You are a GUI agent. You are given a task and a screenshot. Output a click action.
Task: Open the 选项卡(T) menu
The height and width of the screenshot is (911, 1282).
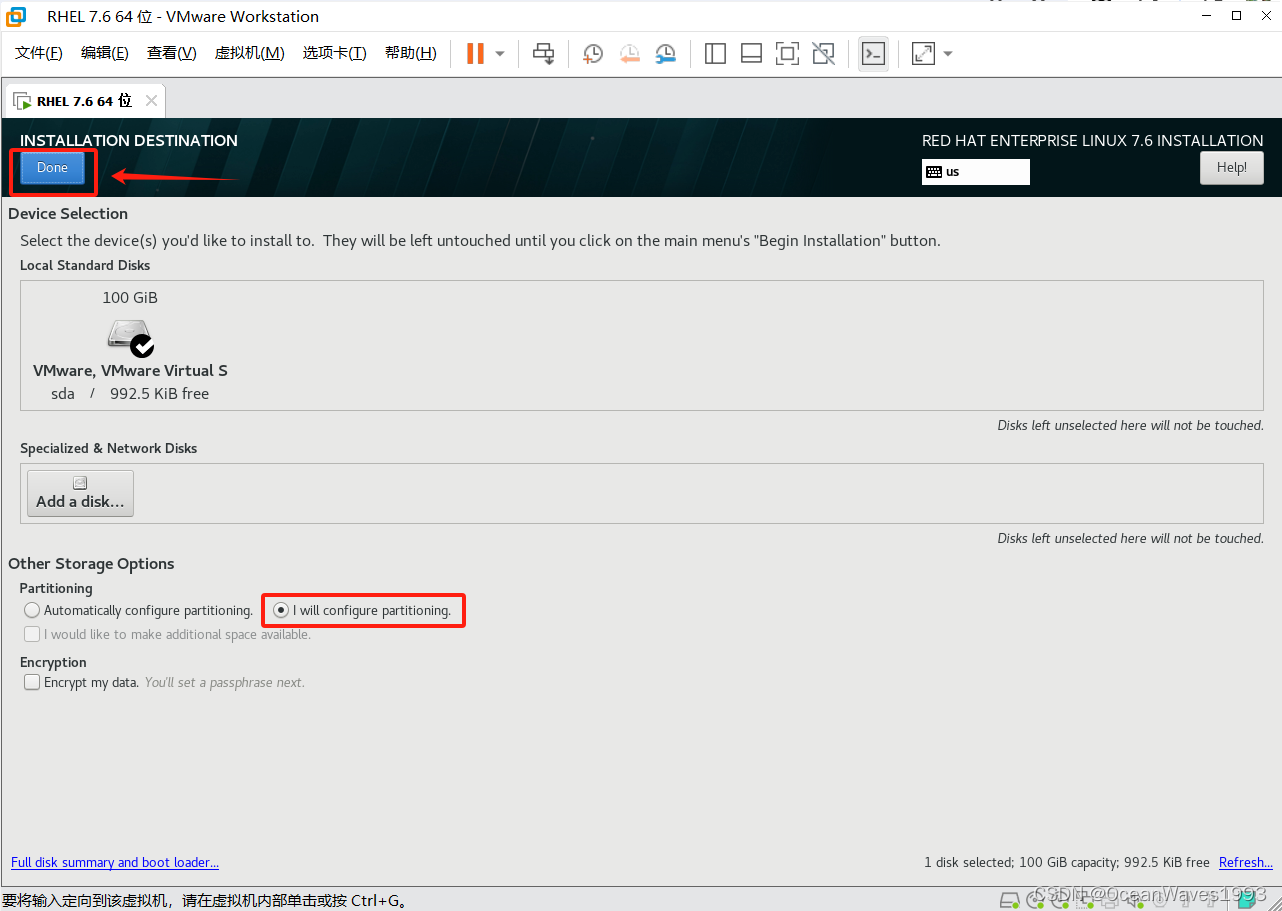click(334, 53)
